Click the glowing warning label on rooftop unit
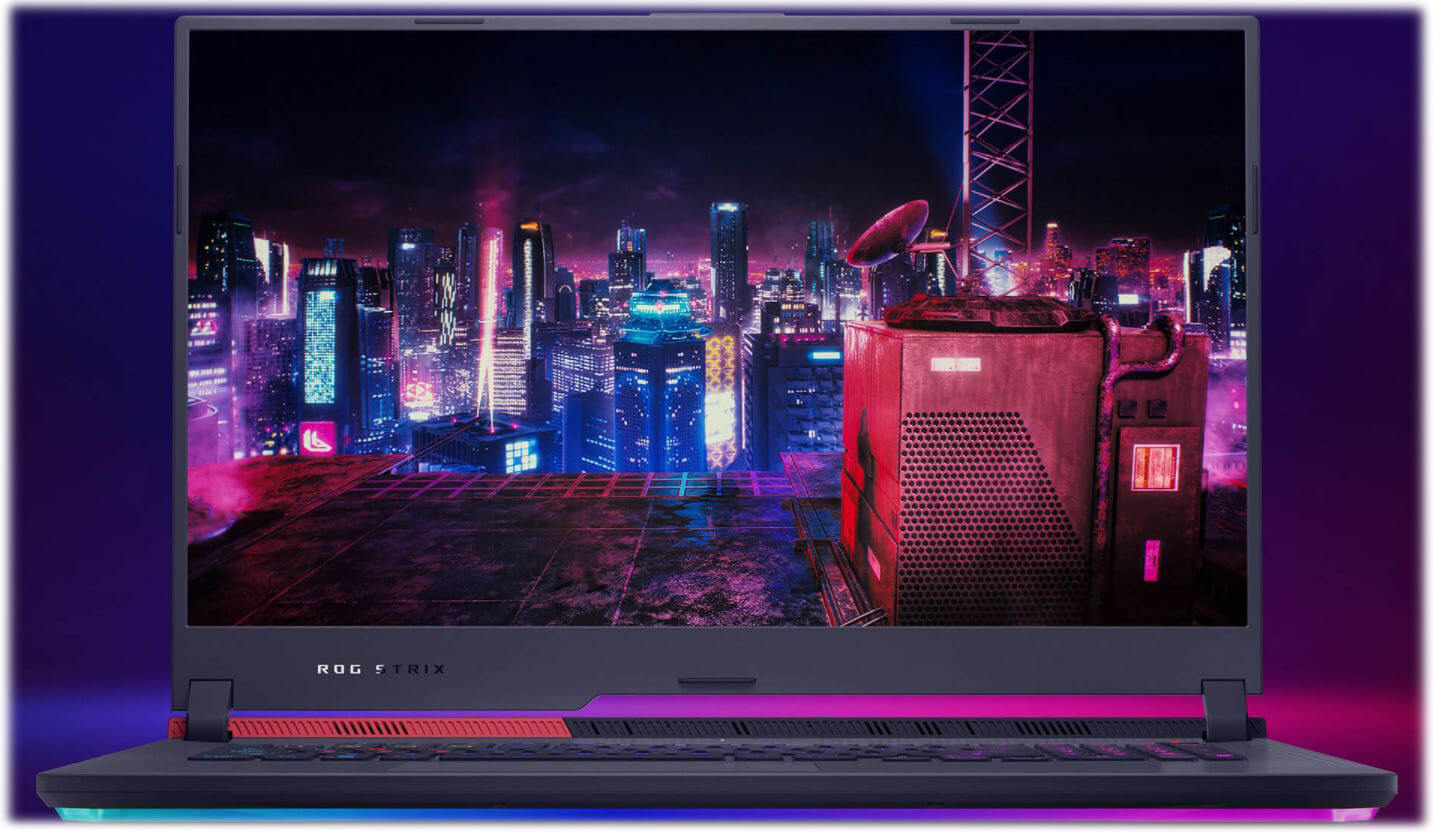1433x832 pixels. (1154, 467)
